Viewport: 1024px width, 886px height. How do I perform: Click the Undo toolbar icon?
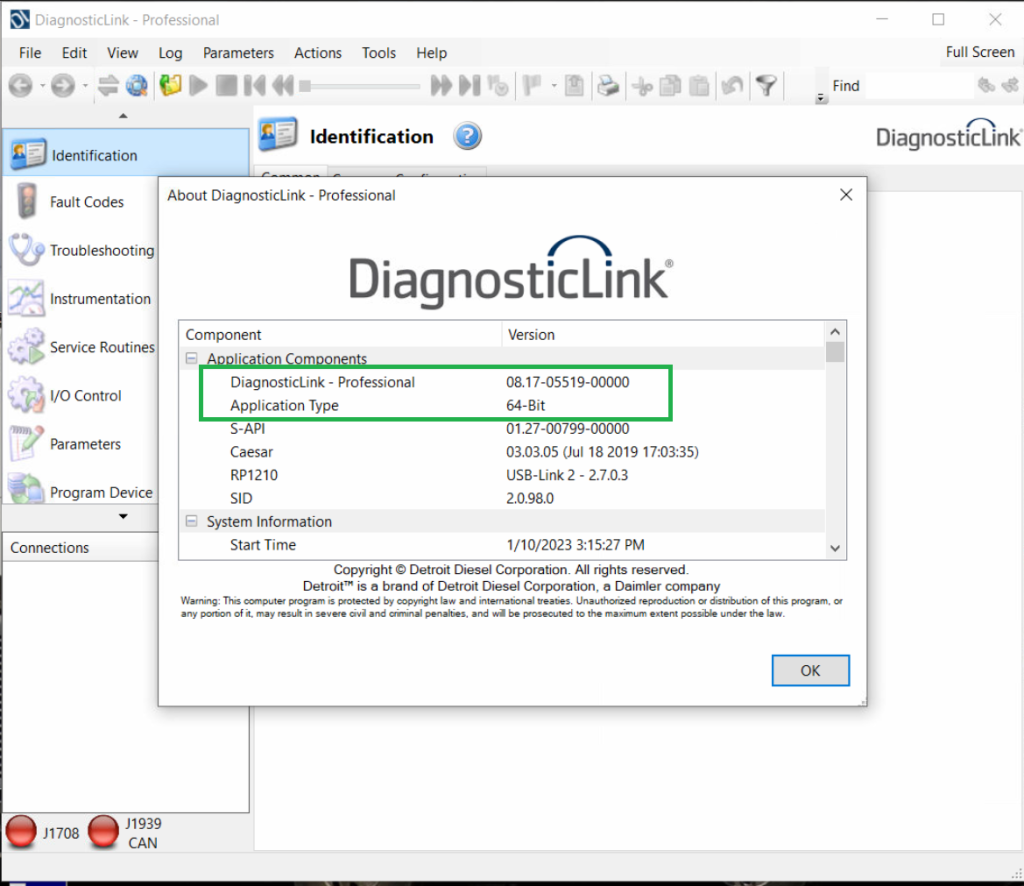(732, 86)
